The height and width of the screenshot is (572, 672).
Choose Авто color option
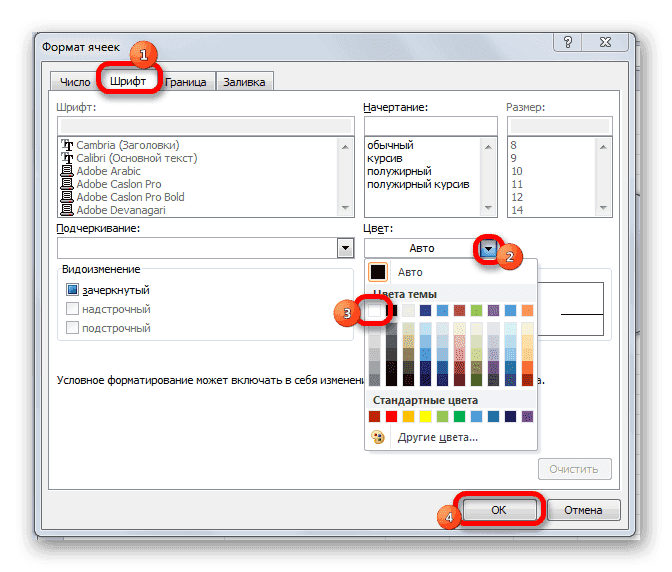451,272
